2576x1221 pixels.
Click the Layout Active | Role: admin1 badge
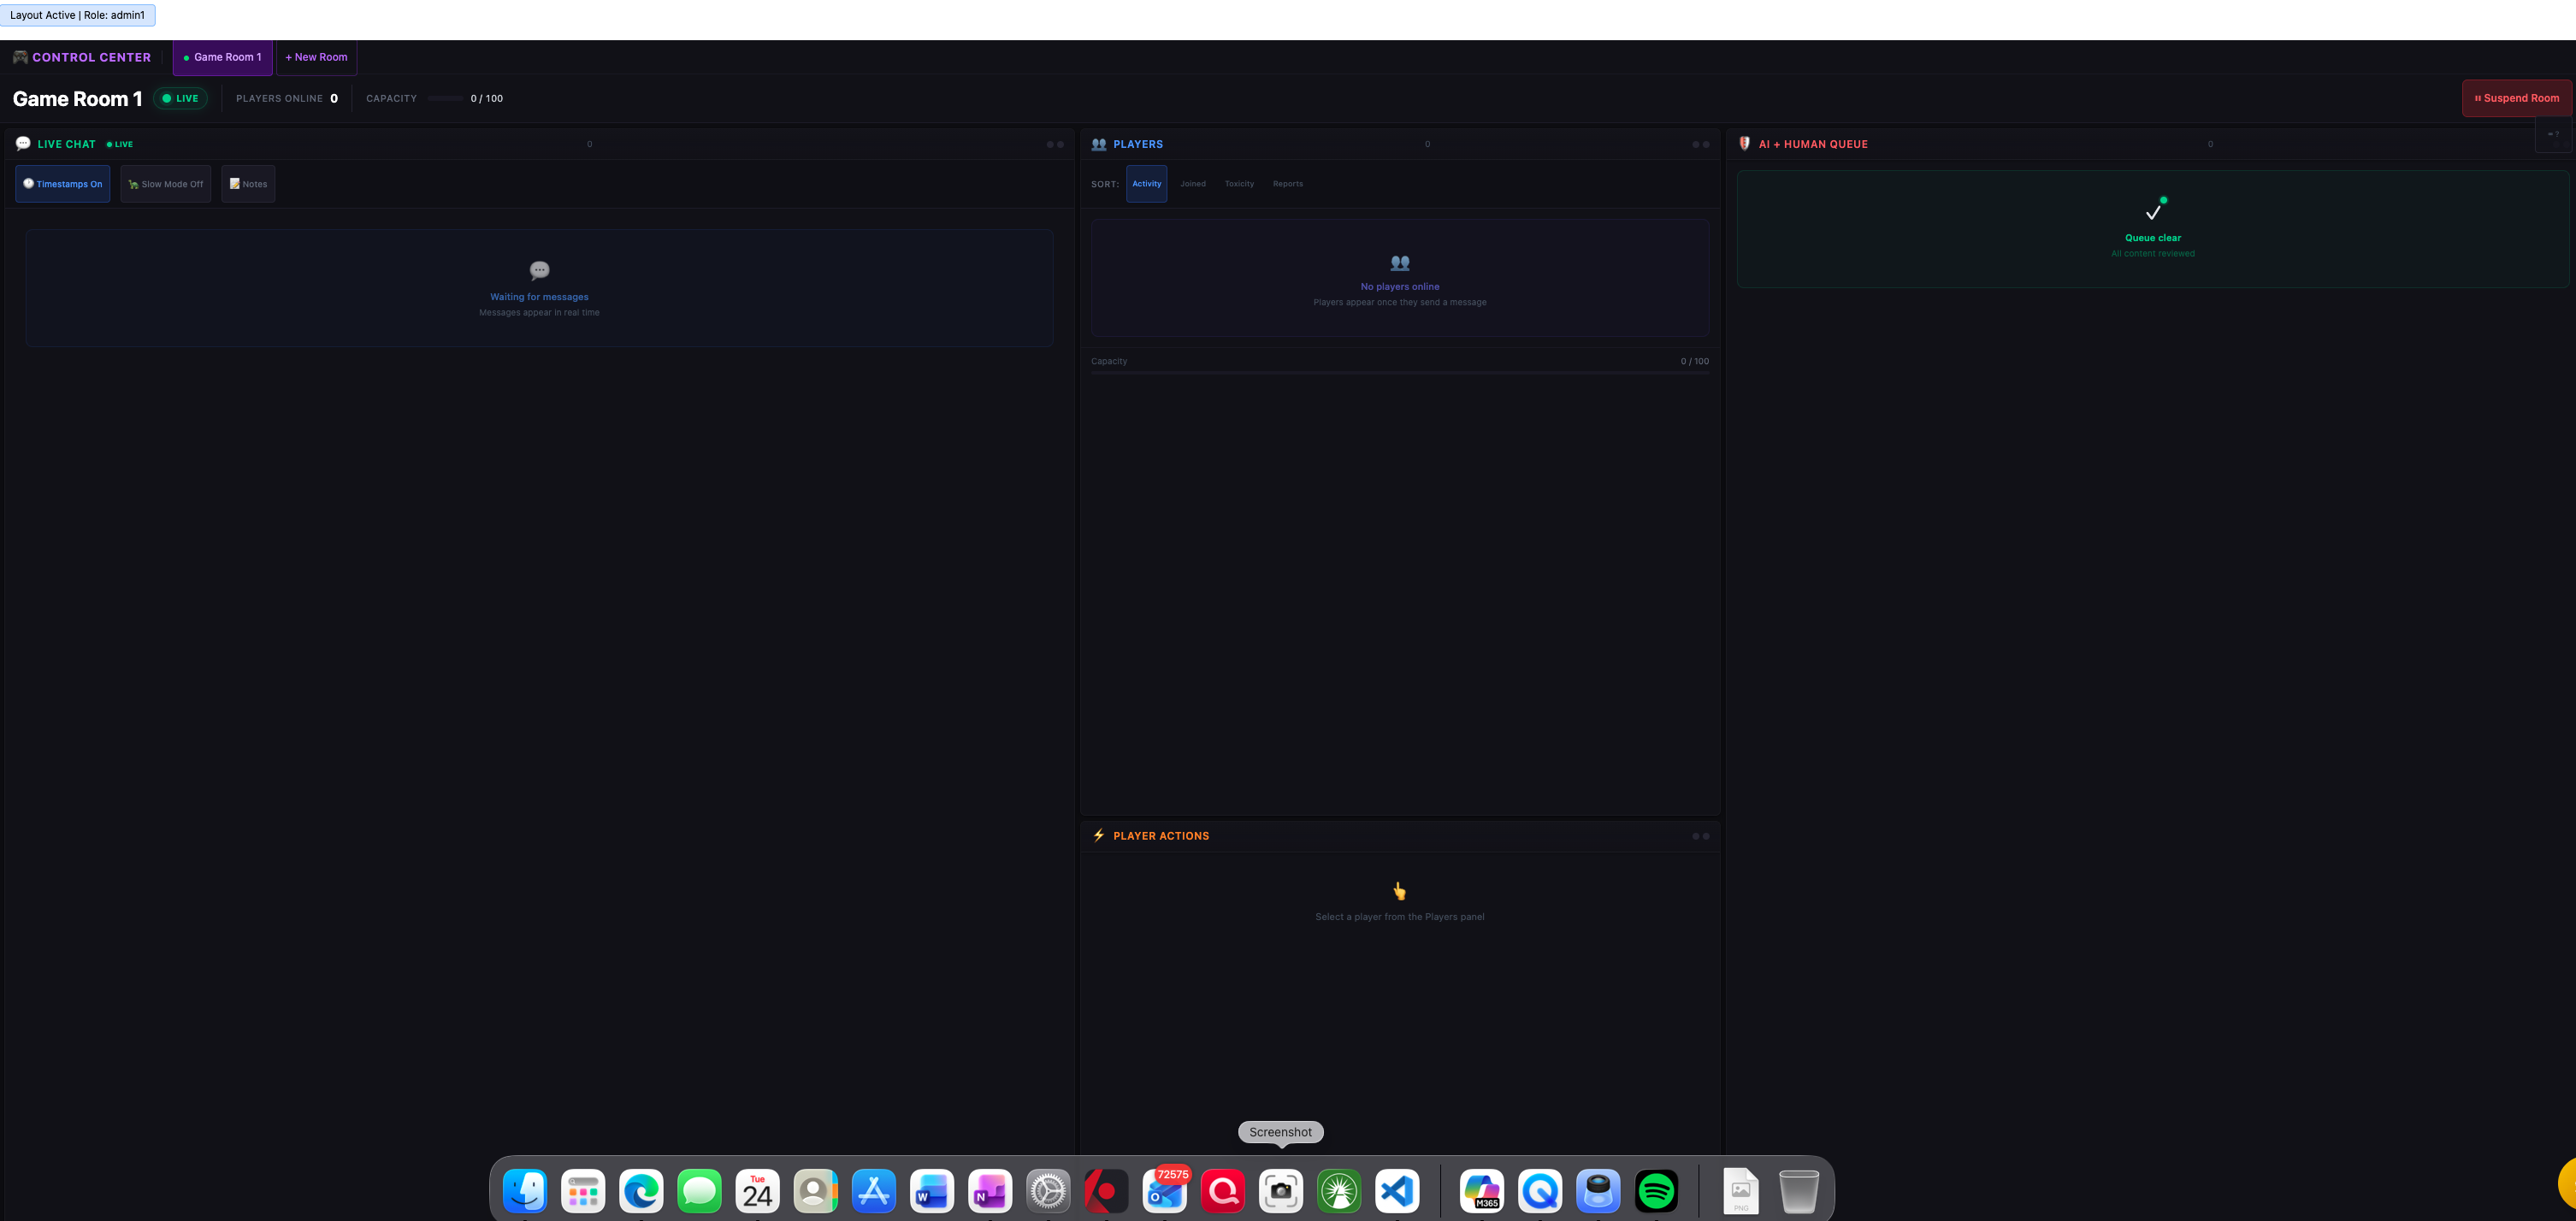click(x=79, y=15)
